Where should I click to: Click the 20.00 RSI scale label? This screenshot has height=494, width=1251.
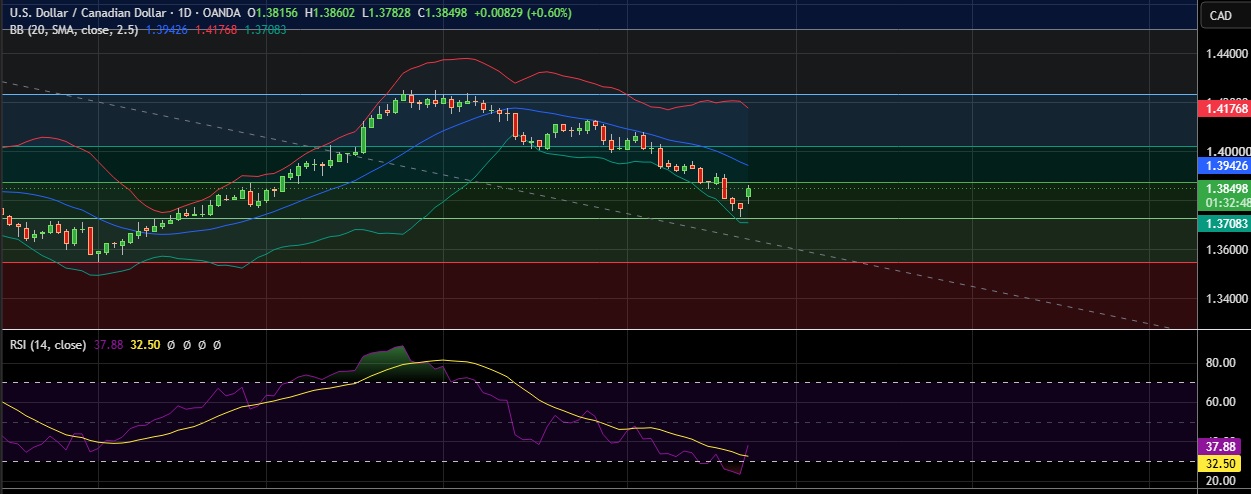tap(1221, 481)
